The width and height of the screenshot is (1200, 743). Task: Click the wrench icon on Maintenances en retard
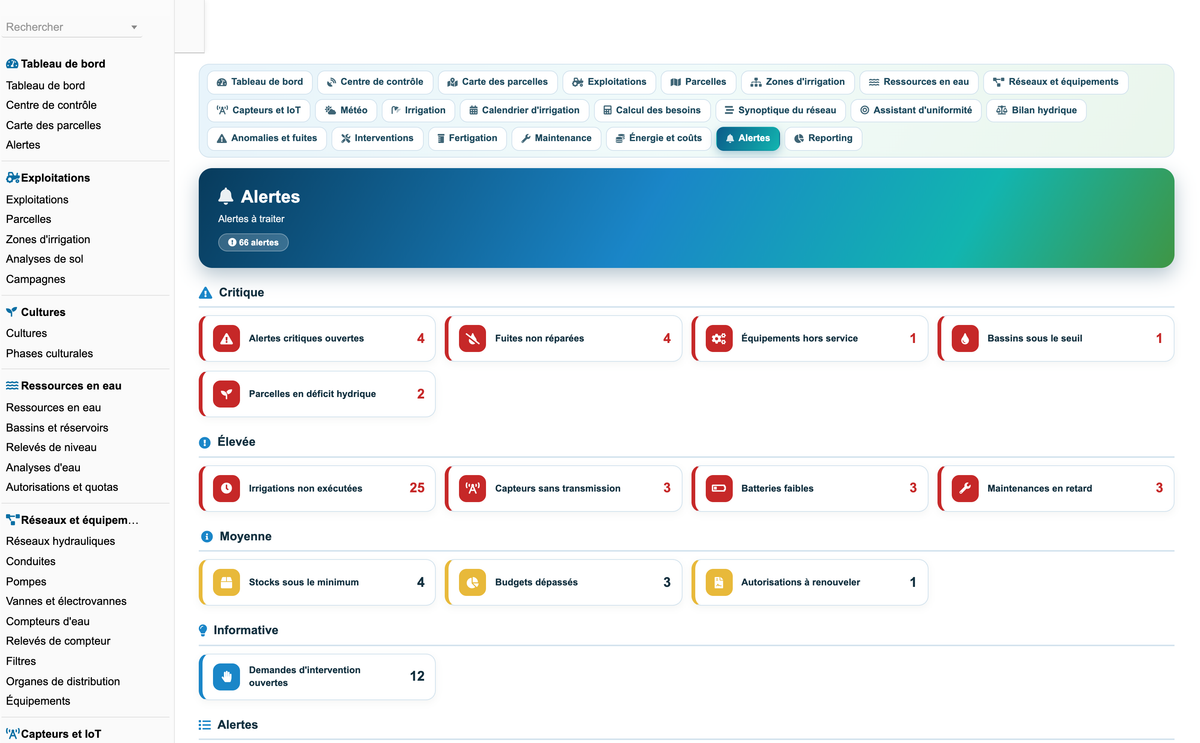pyautogui.click(x=965, y=489)
